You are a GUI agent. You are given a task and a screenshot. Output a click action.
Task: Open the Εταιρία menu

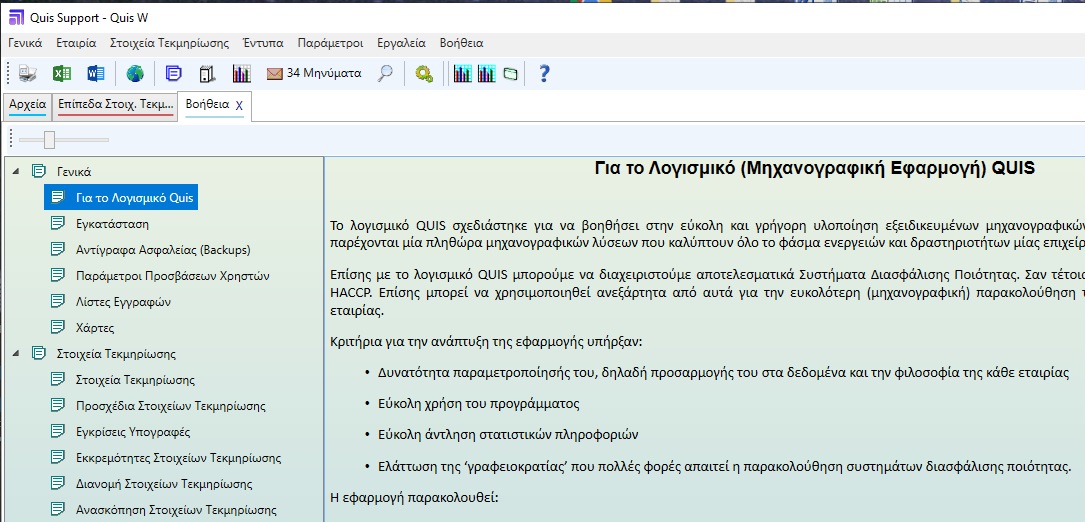click(76, 43)
